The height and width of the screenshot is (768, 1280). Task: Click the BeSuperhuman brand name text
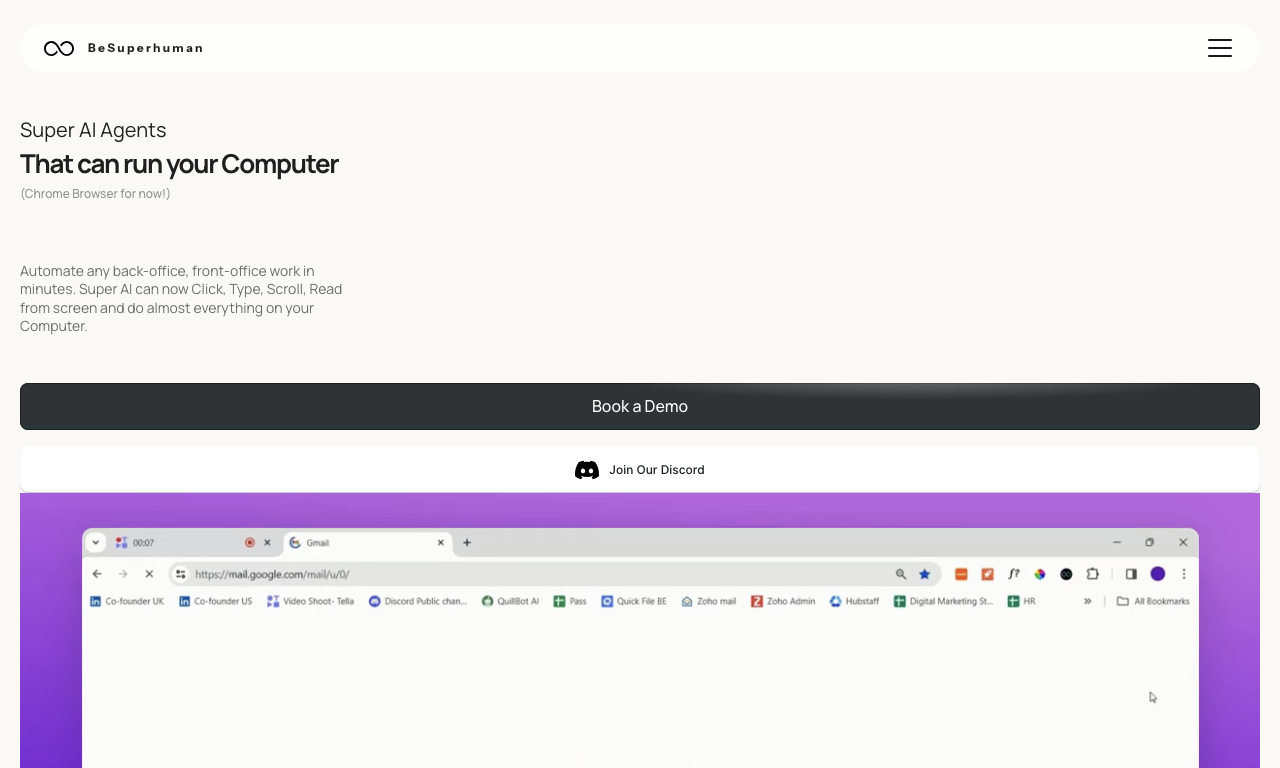coord(146,48)
